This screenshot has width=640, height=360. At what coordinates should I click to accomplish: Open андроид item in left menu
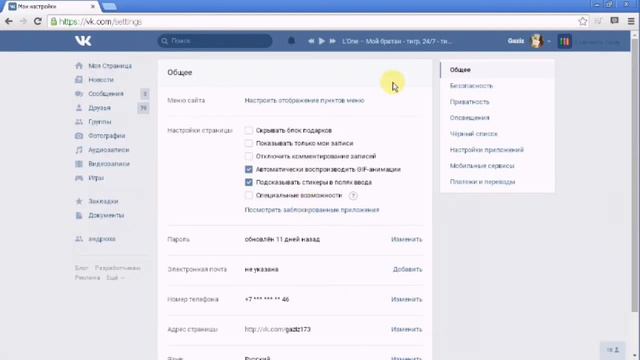pyautogui.click(x=102, y=239)
